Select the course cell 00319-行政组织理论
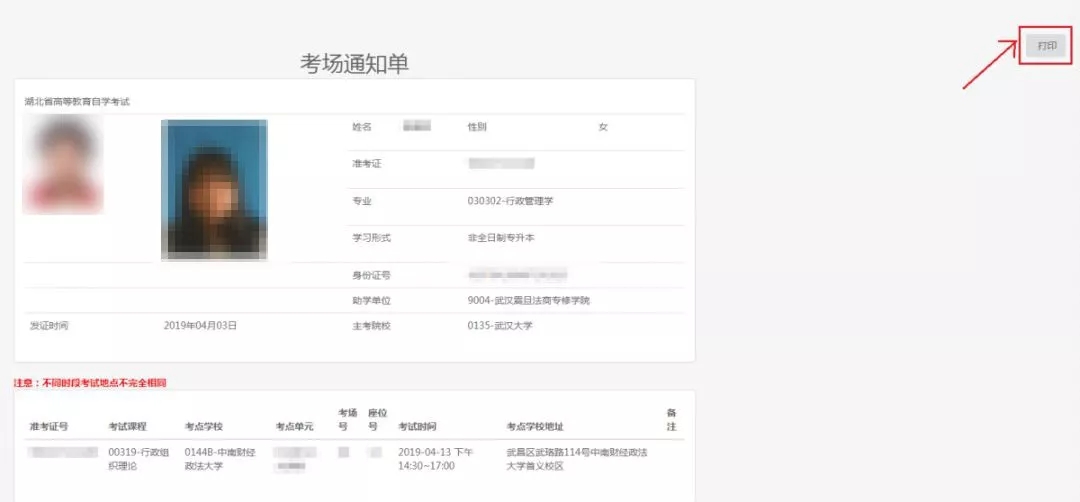The image size is (1080, 502). (x=138, y=459)
